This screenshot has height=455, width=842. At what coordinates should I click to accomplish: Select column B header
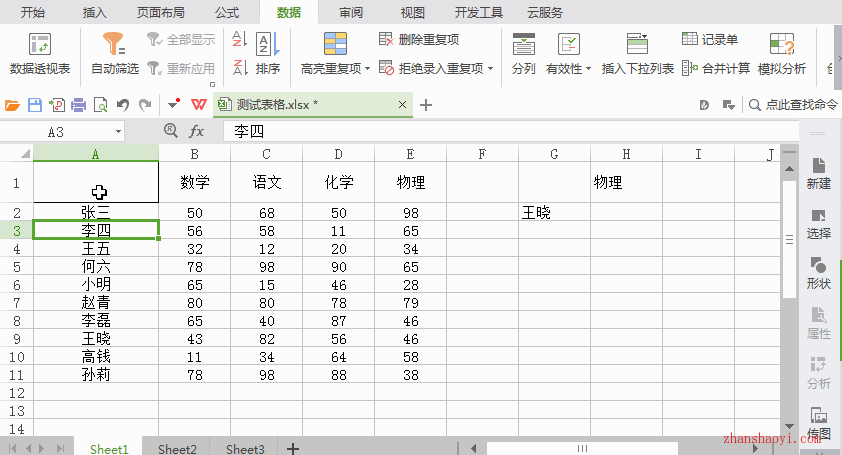(194, 154)
